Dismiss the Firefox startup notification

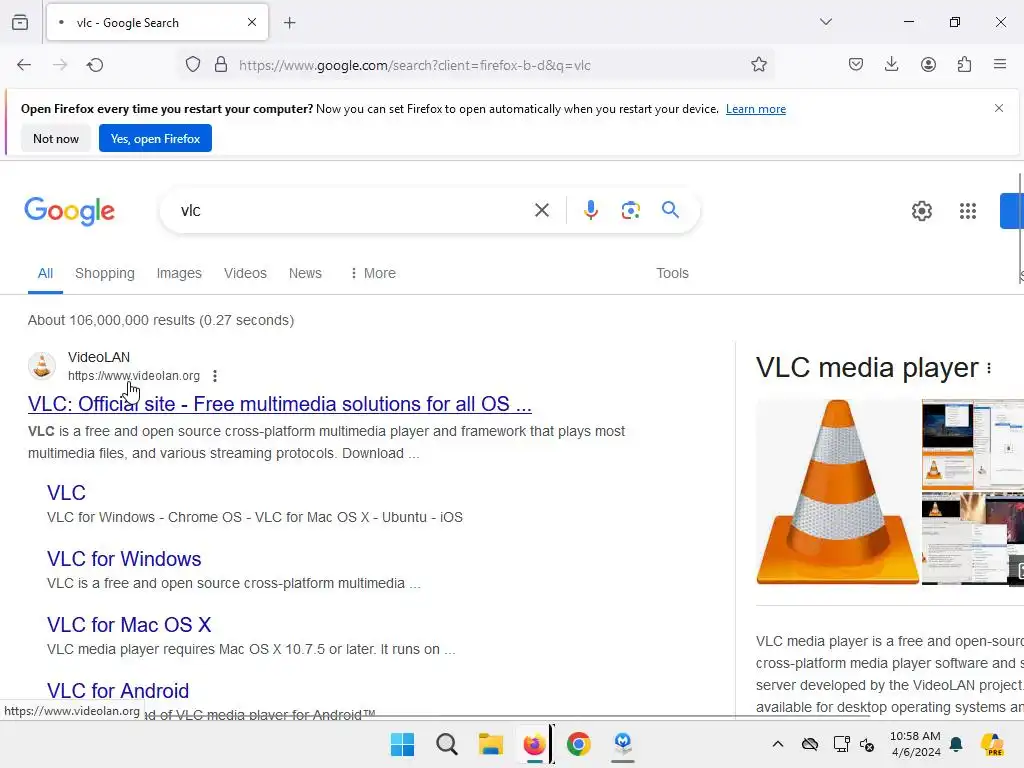(999, 108)
